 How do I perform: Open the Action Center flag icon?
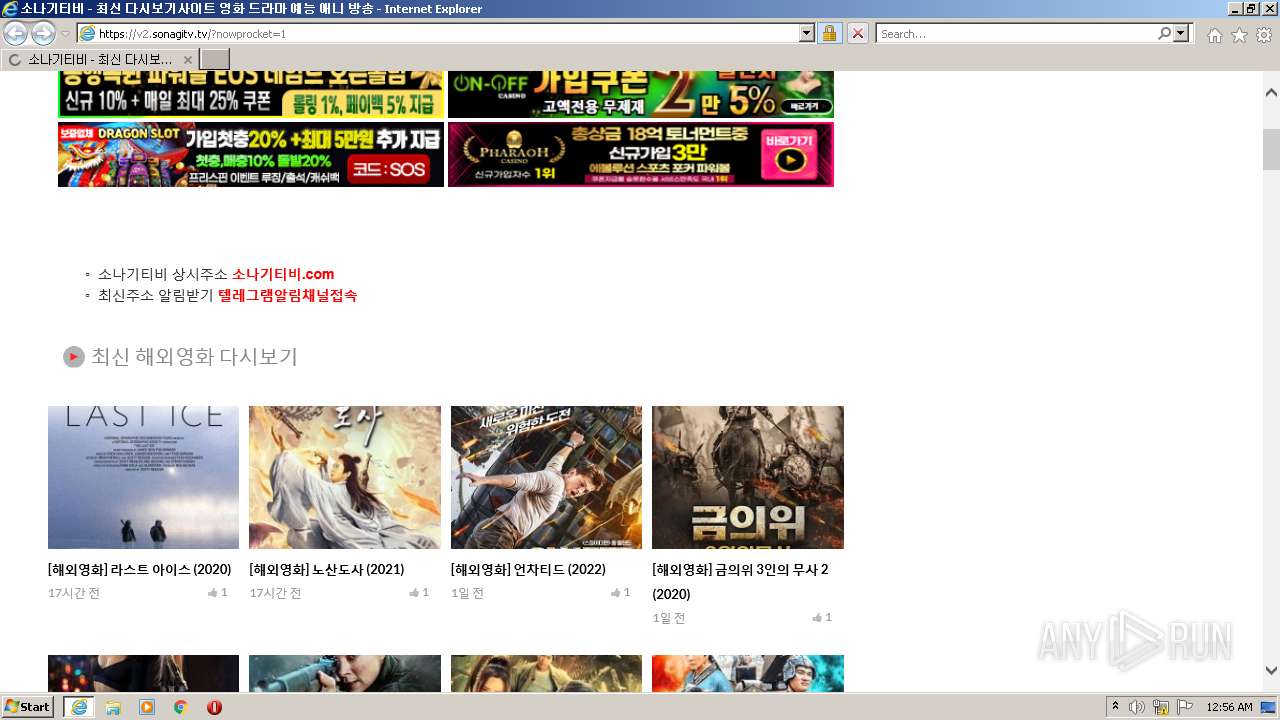tap(1185, 707)
